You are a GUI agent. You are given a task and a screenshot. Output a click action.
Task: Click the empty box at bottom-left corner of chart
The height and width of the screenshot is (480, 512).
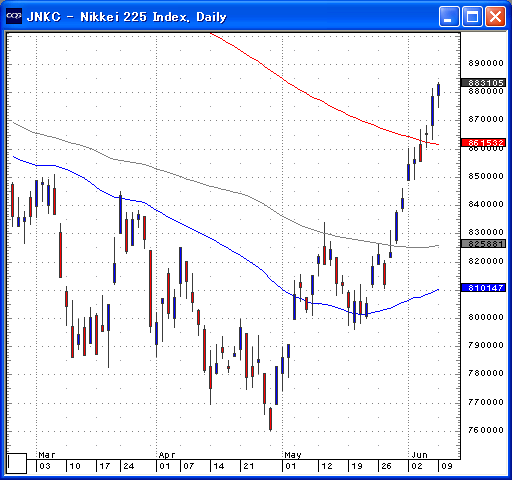(17, 463)
